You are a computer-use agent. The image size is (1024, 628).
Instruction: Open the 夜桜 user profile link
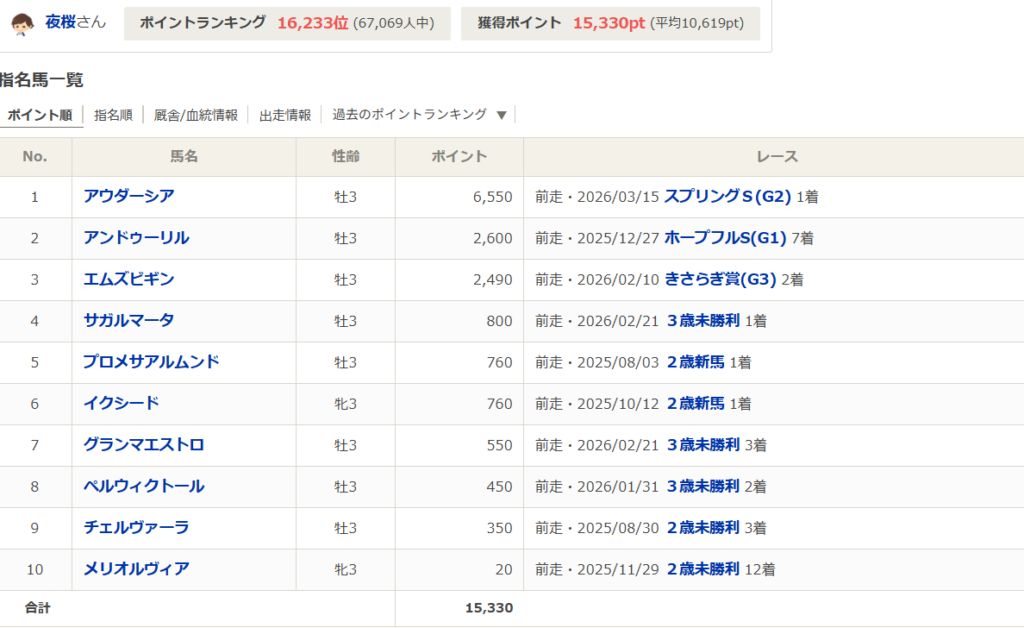pos(61,22)
